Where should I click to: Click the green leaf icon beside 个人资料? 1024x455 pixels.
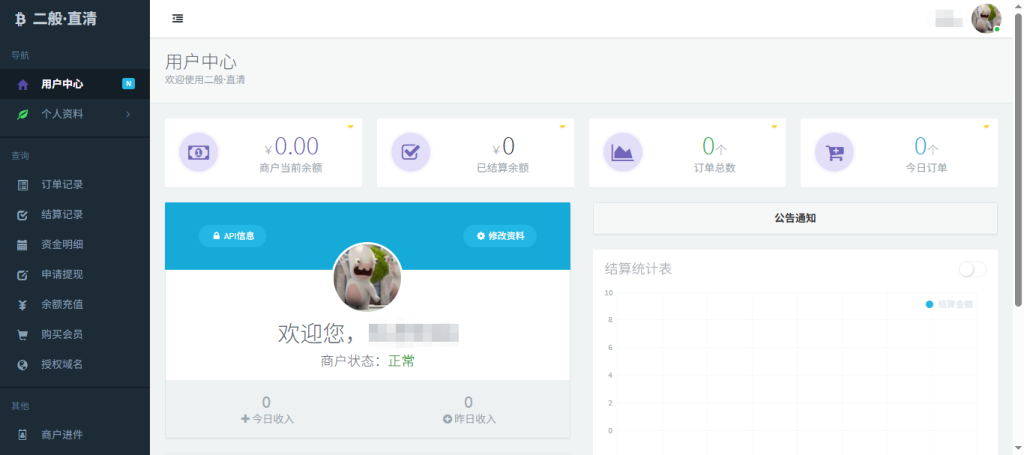[23, 114]
